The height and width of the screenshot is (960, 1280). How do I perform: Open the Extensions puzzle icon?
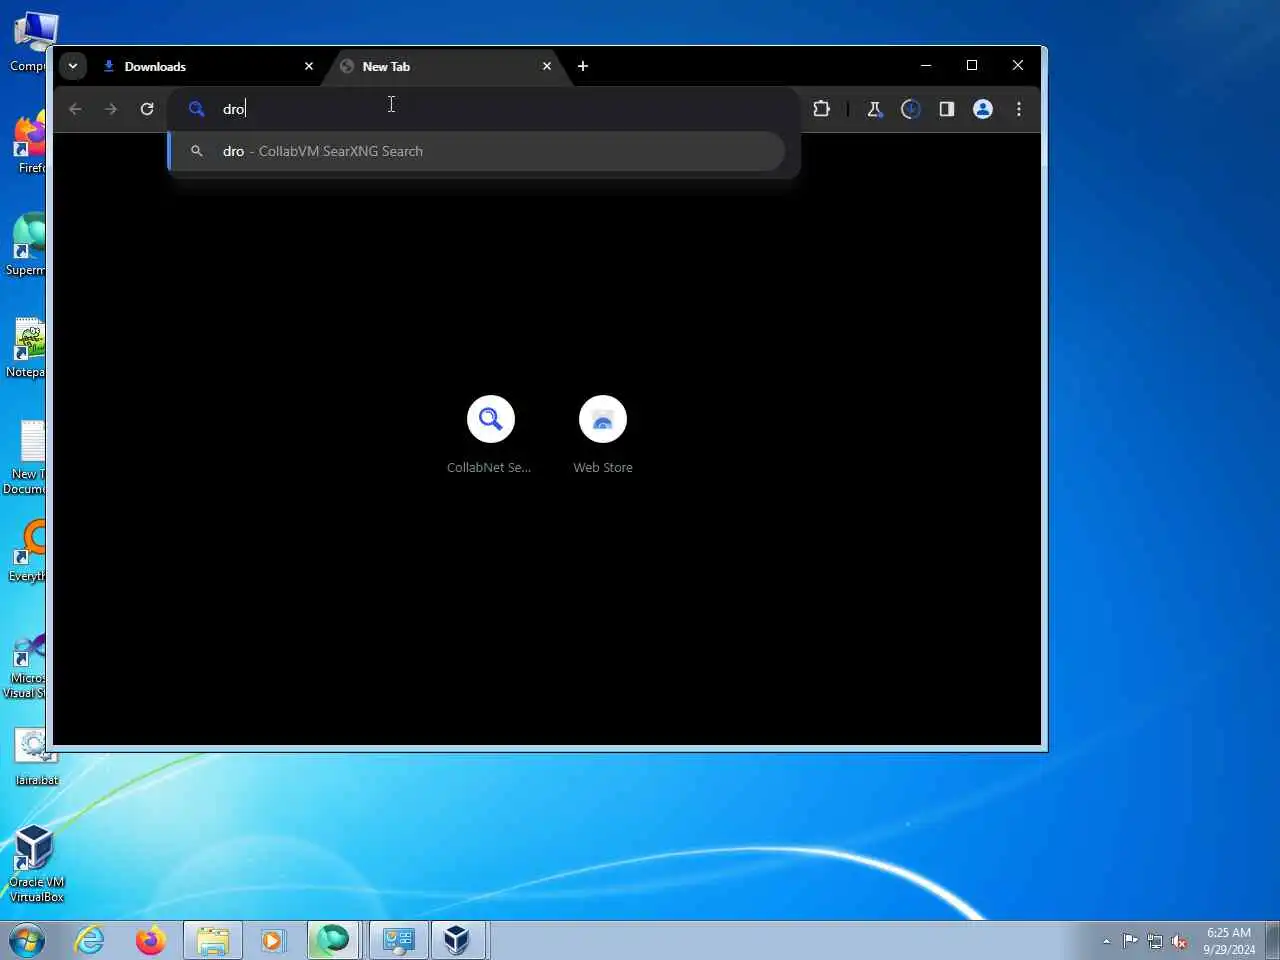click(821, 109)
